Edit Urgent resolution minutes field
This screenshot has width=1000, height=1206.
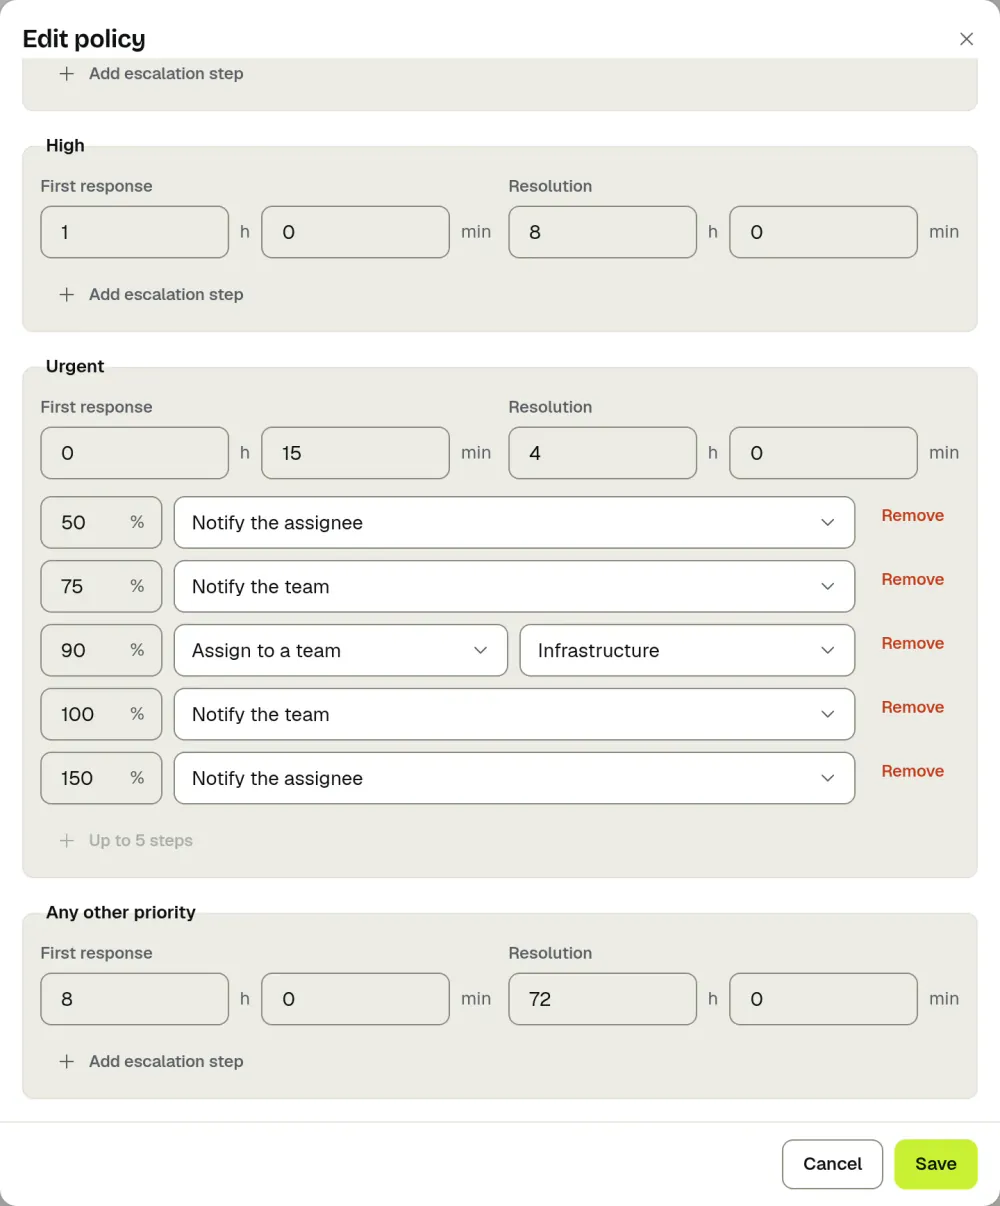[x=823, y=453]
